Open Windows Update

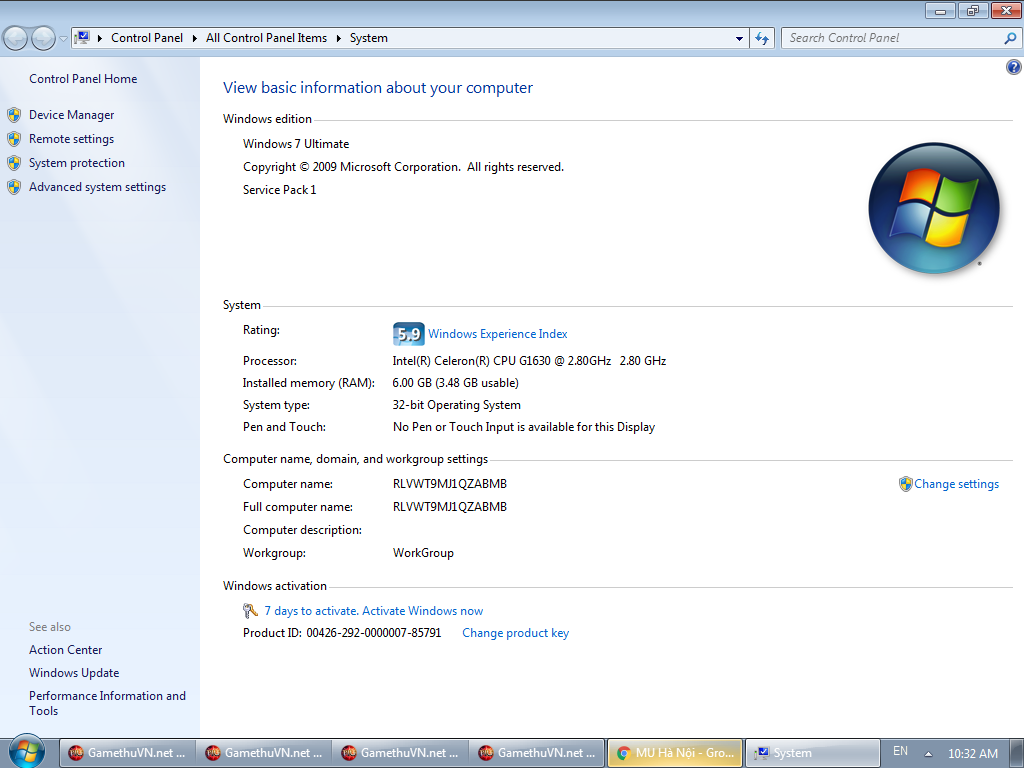[x=74, y=673]
